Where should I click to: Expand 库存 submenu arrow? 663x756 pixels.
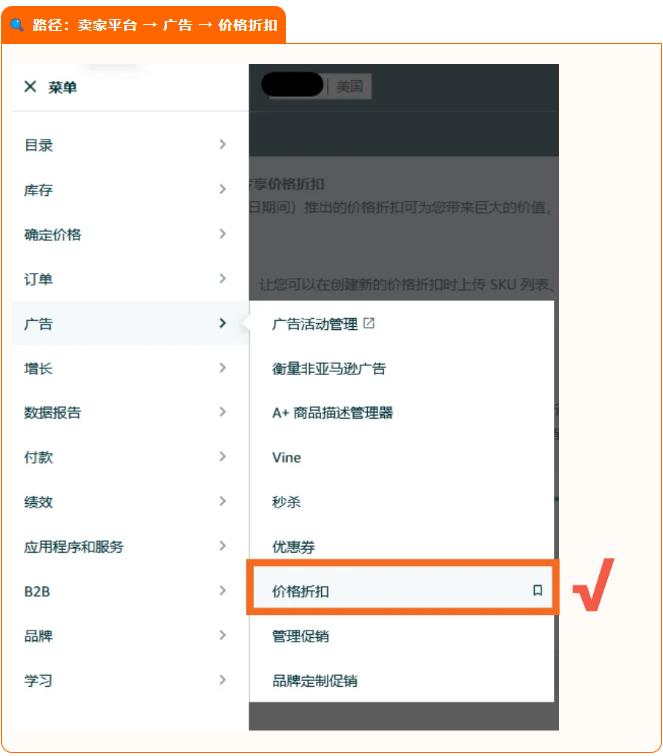click(222, 189)
